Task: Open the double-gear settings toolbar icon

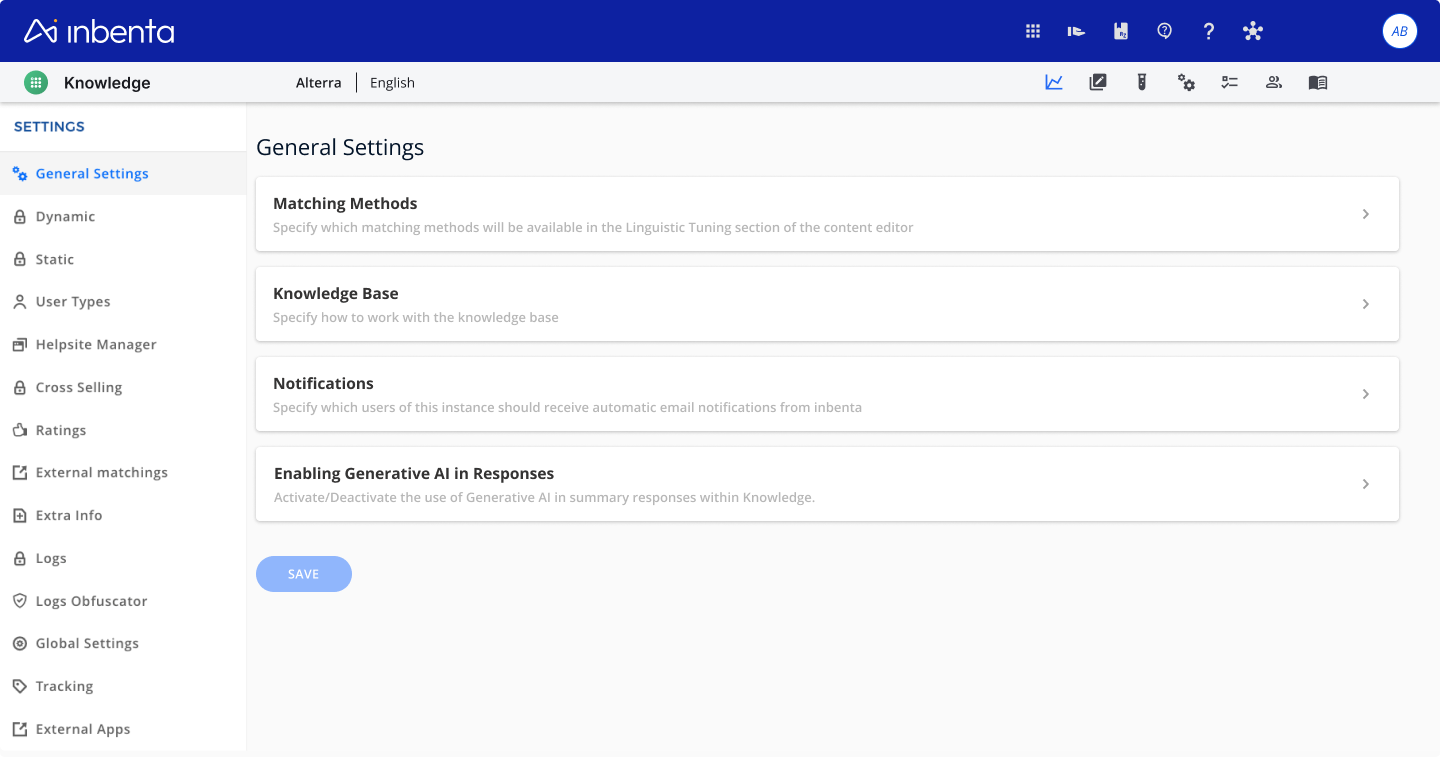Action: (1186, 83)
